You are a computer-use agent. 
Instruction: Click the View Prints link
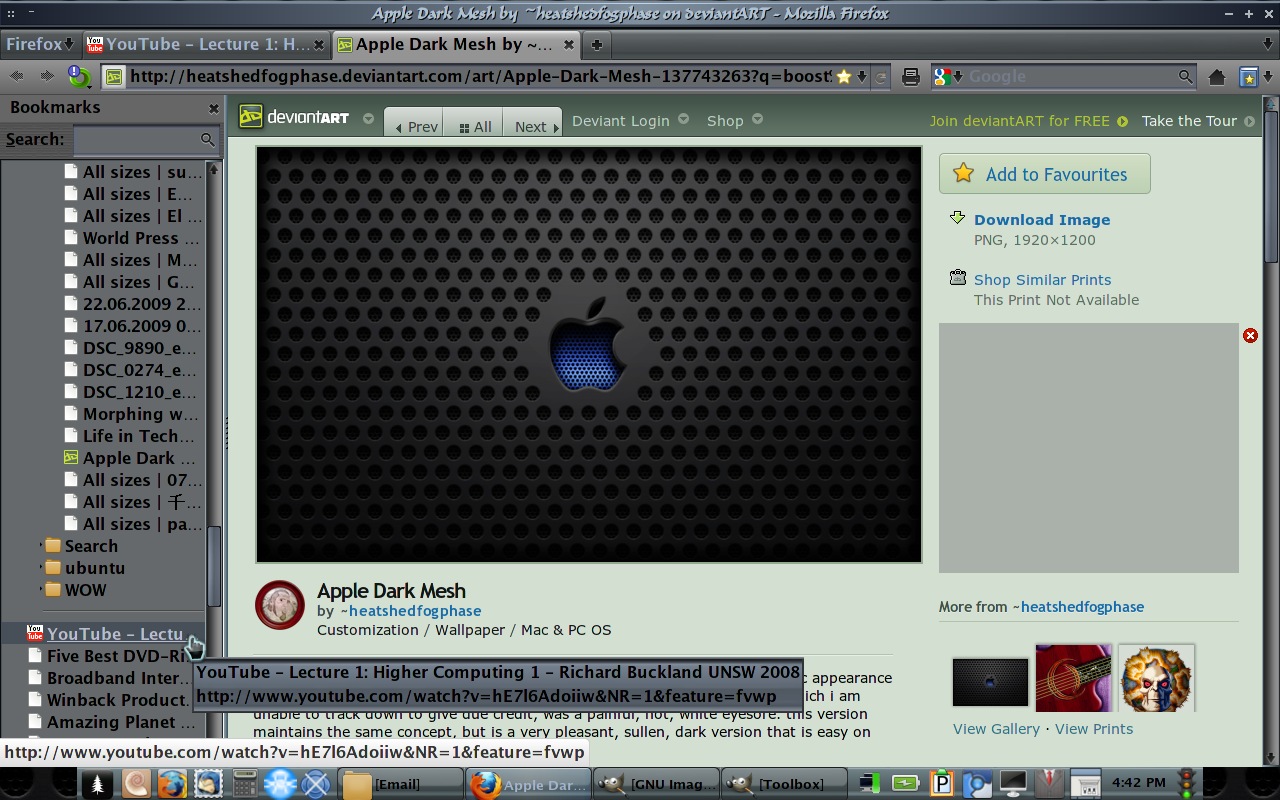(x=1094, y=729)
